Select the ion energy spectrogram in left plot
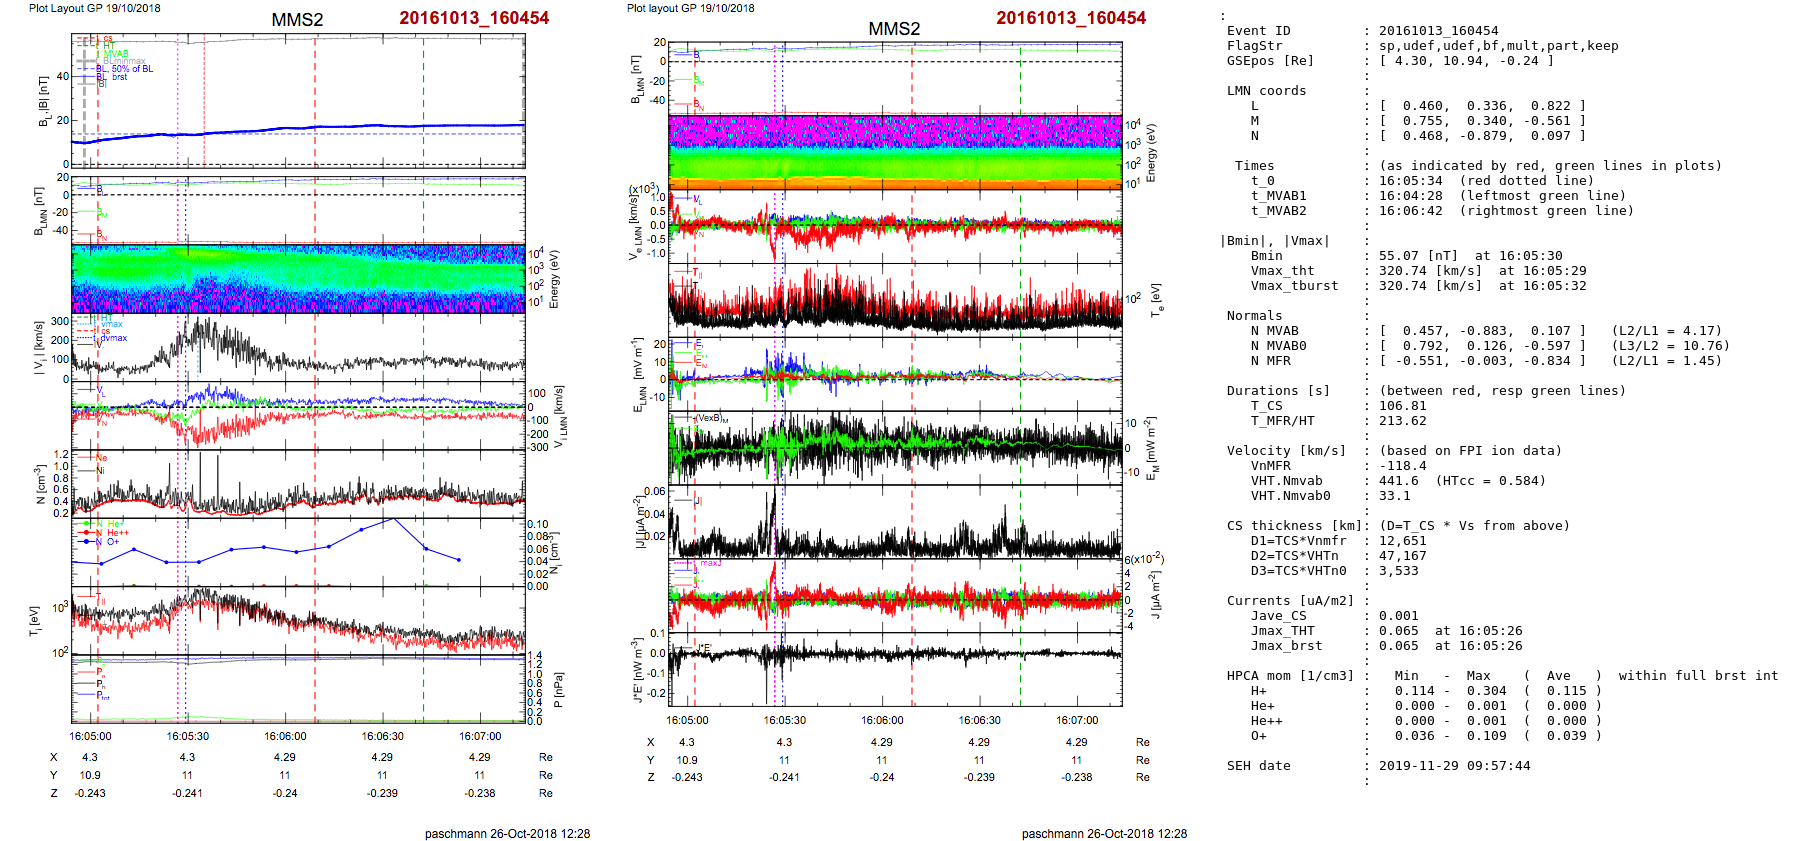Screen dimensions: 1804x841 [x=298, y=279]
